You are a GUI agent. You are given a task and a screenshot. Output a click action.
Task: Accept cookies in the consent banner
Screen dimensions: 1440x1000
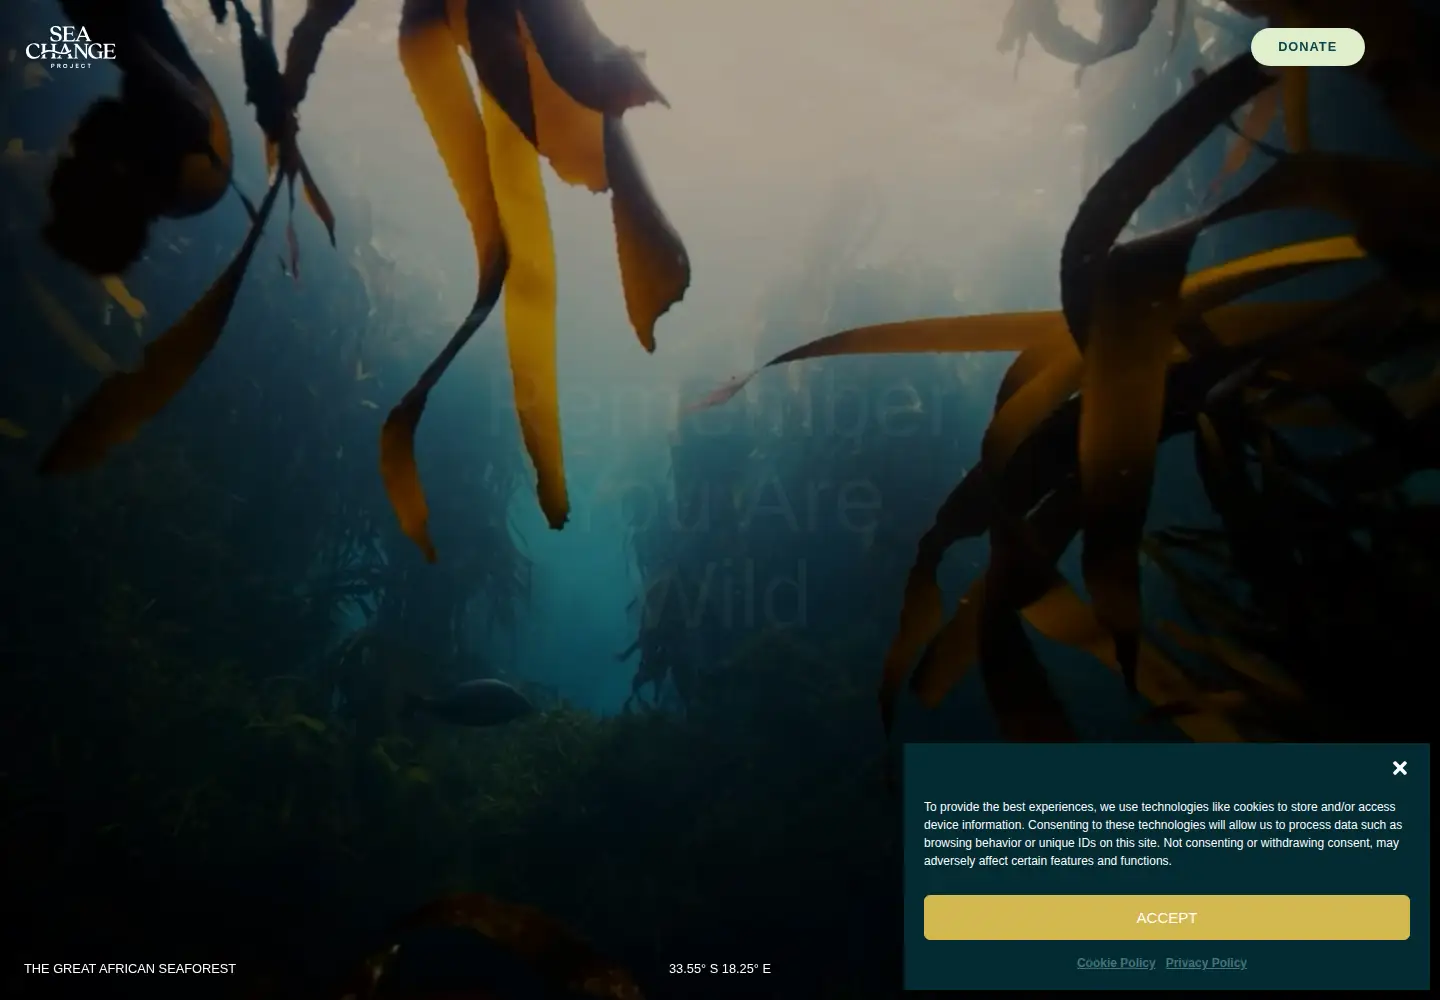click(x=1166, y=917)
